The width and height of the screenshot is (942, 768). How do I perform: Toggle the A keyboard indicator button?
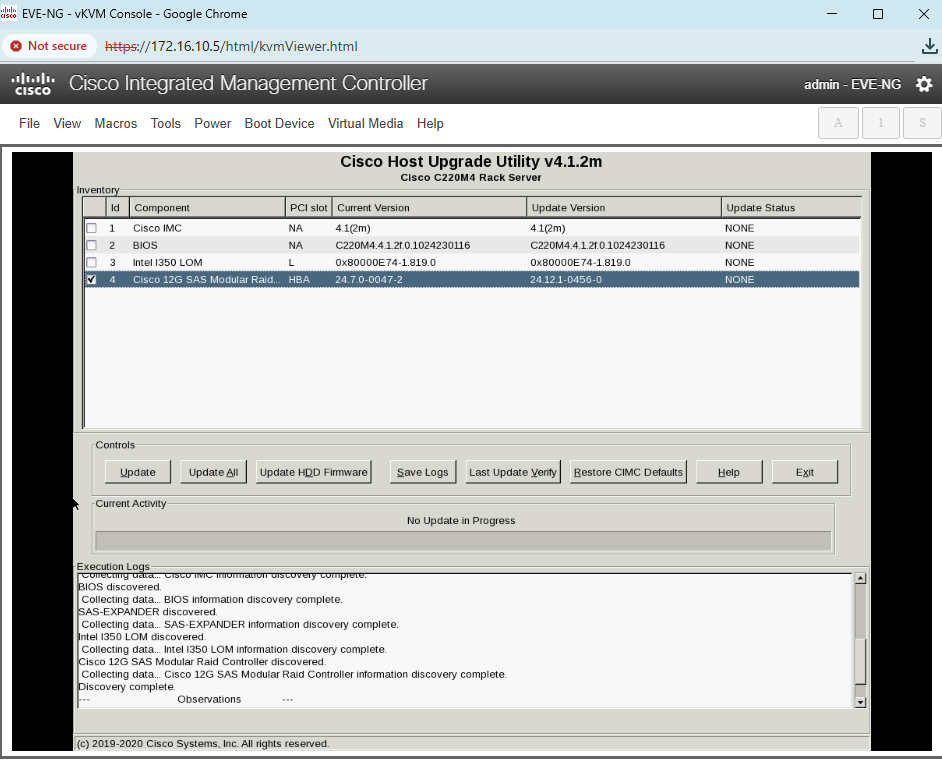(838, 123)
